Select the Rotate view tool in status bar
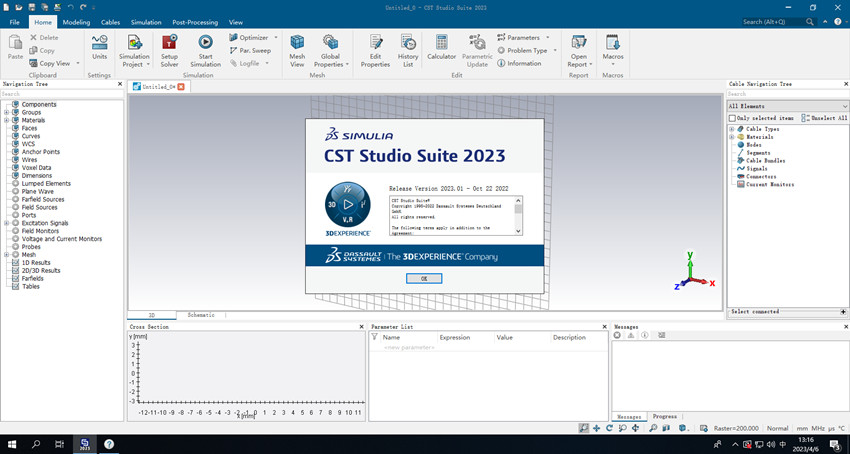The height and width of the screenshot is (454, 850). [x=609, y=428]
